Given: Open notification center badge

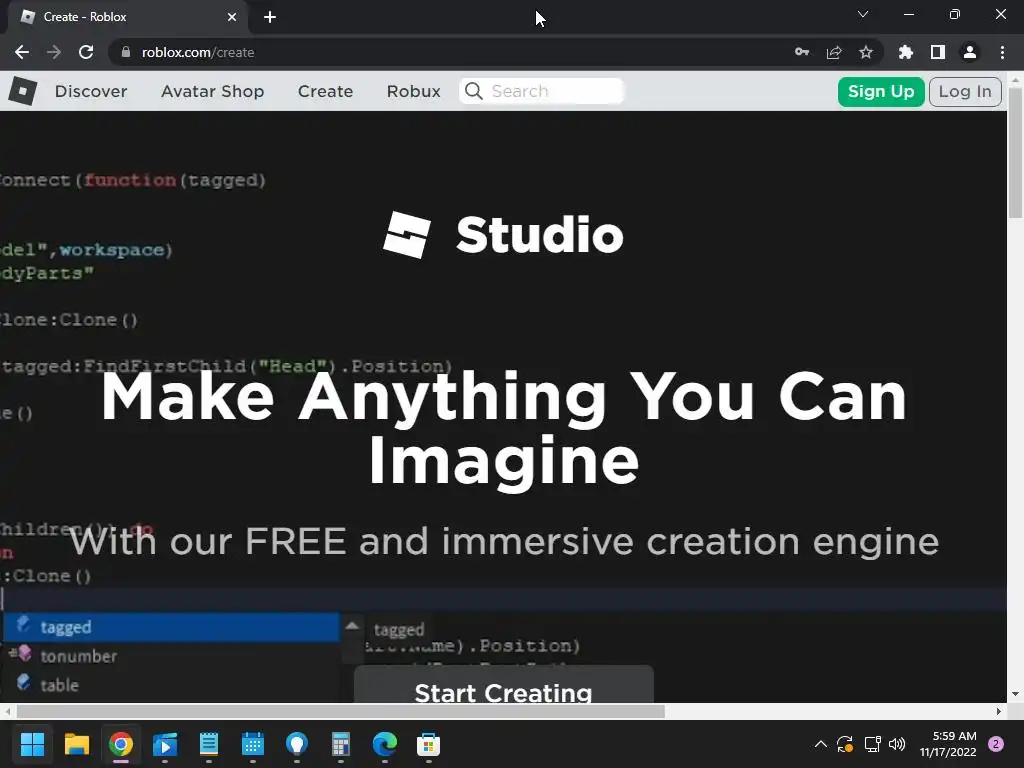Looking at the screenshot, I should click(x=996, y=744).
